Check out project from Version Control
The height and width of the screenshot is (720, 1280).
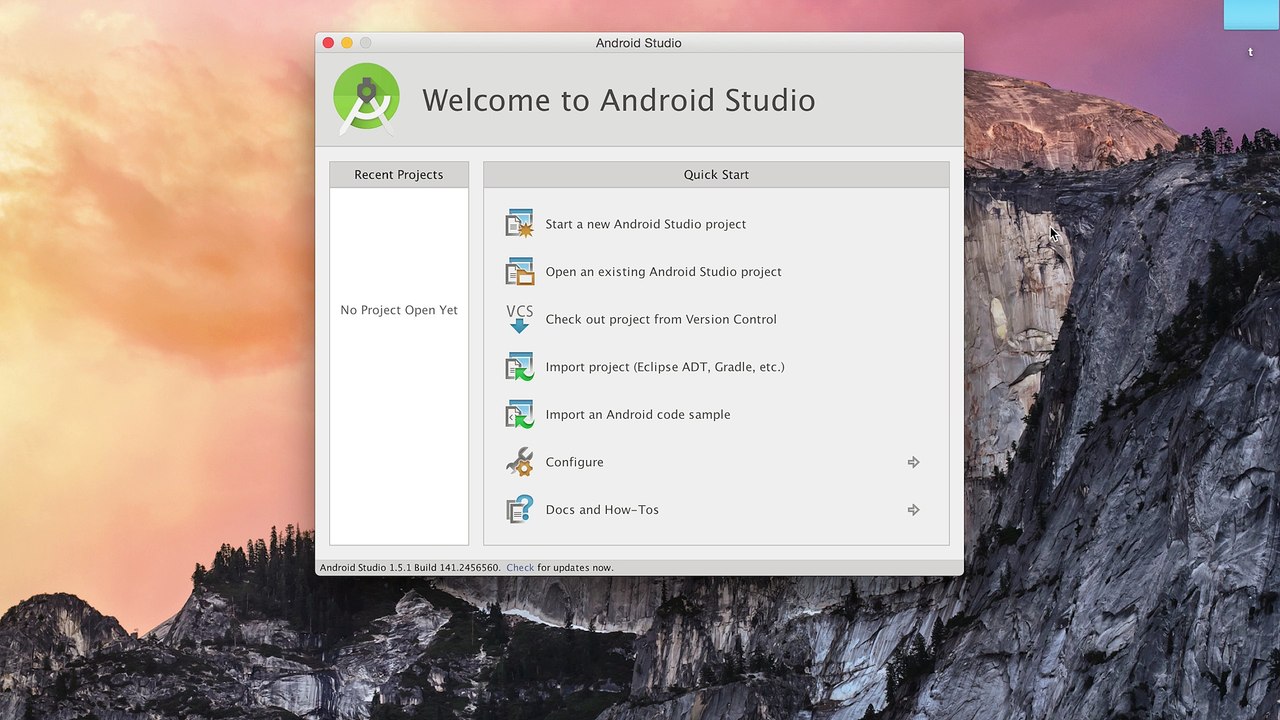(661, 319)
